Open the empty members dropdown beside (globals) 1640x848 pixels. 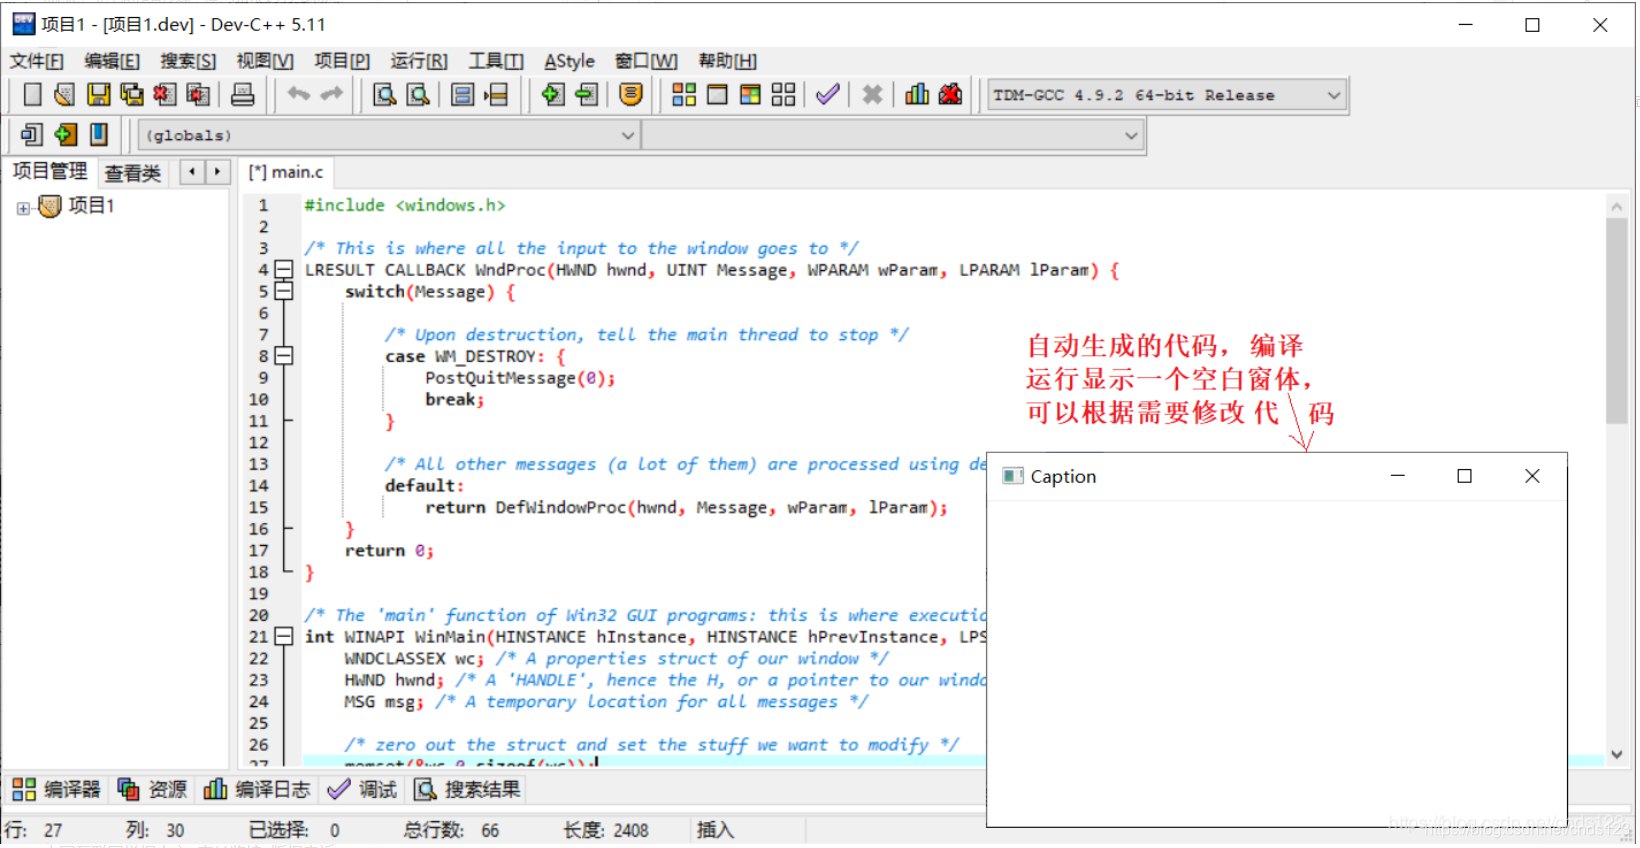[892, 135]
